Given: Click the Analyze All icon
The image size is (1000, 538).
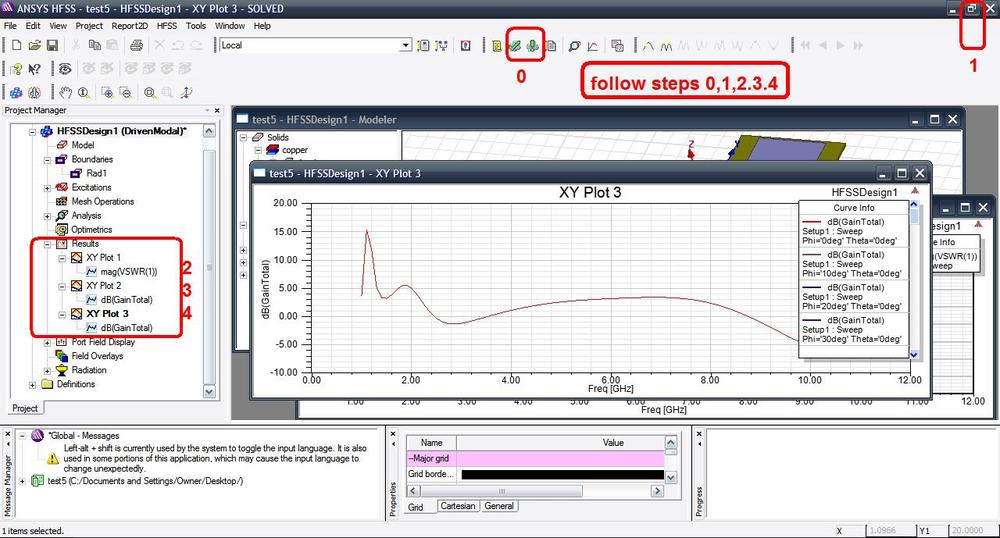Looking at the screenshot, I should click(x=533, y=46).
